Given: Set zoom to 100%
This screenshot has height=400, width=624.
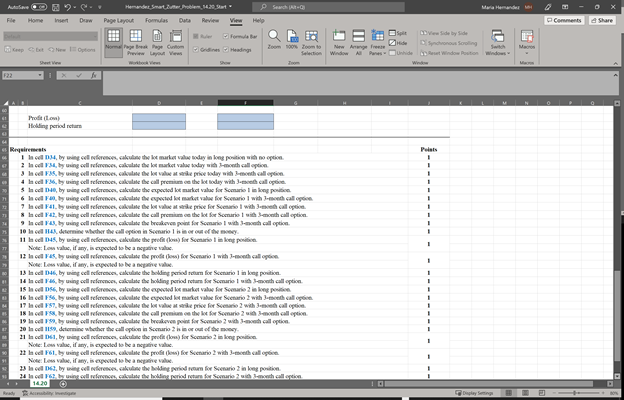Looking at the screenshot, I should pos(292,40).
